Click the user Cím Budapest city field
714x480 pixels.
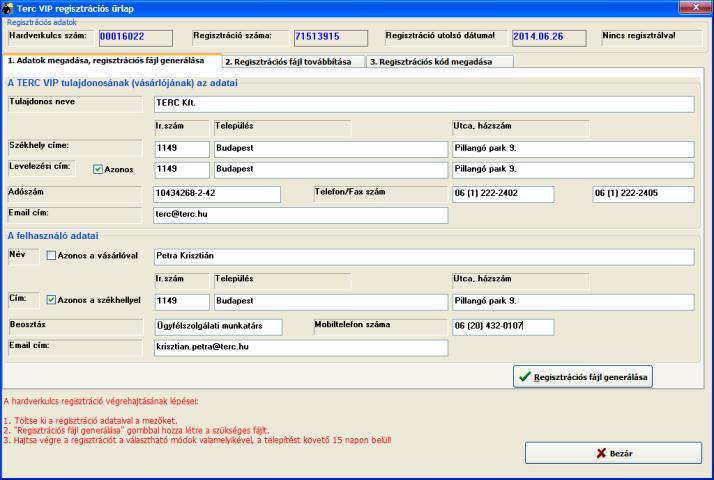coord(331,302)
